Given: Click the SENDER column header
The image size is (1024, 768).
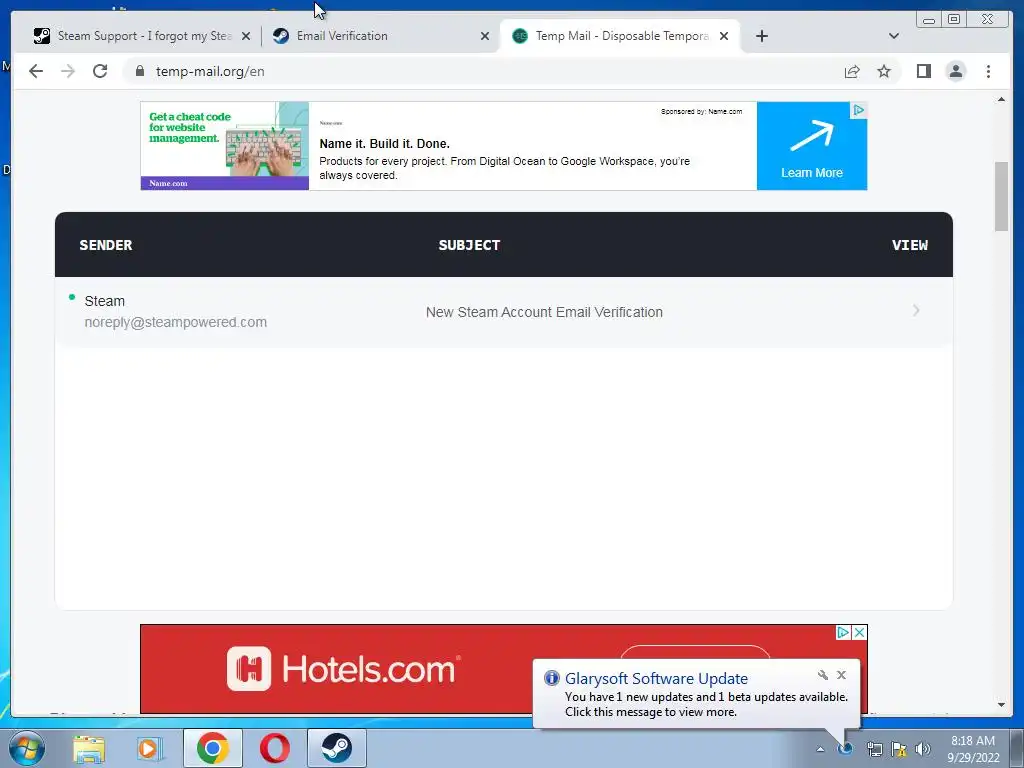Looking at the screenshot, I should pos(106,245).
